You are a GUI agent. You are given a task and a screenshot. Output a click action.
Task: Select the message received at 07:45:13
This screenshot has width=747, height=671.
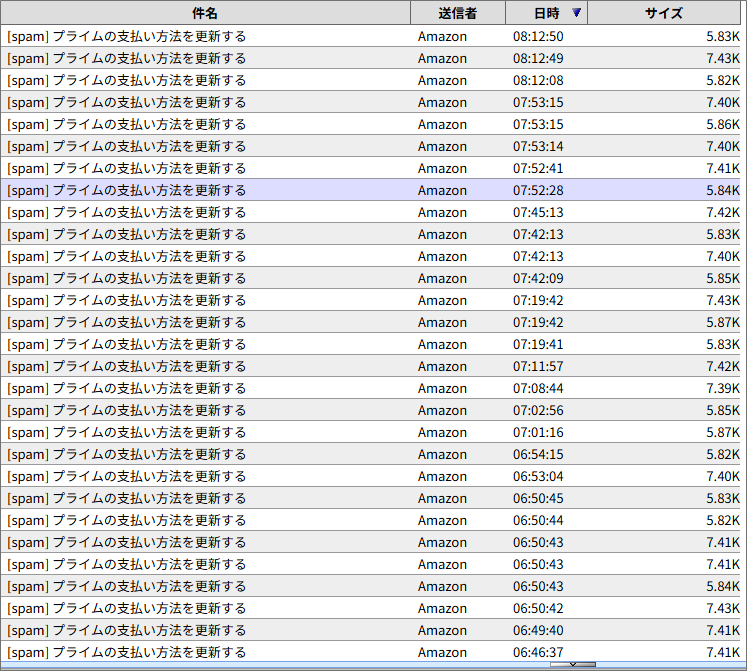[371, 212]
